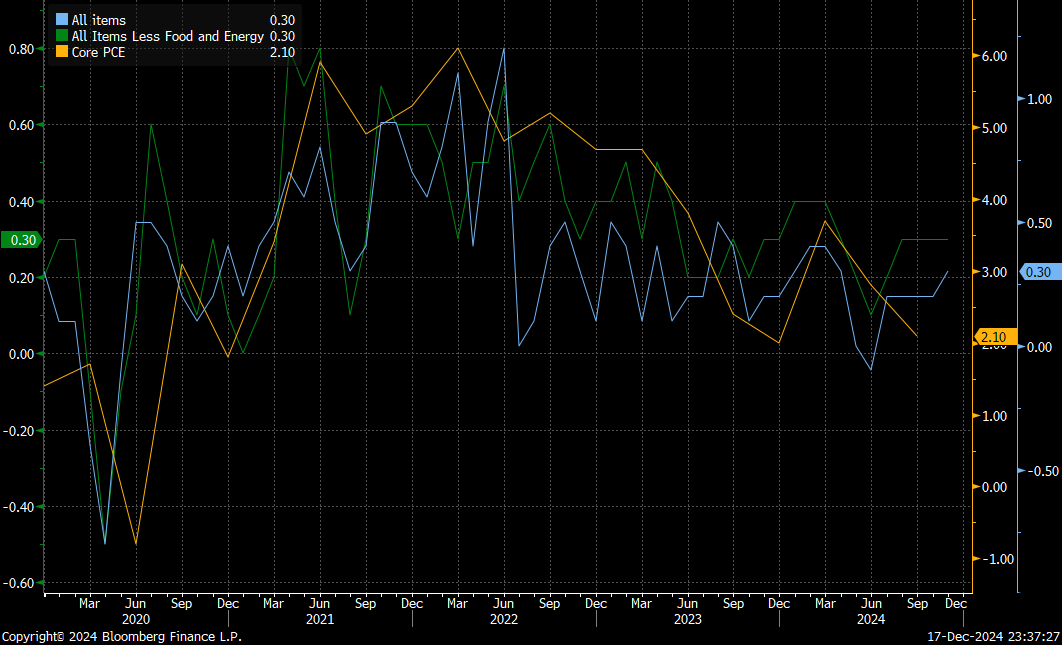Click the orange Core PCE legend swatch
The width and height of the screenshot is (1062, 645).
[62, 52]
